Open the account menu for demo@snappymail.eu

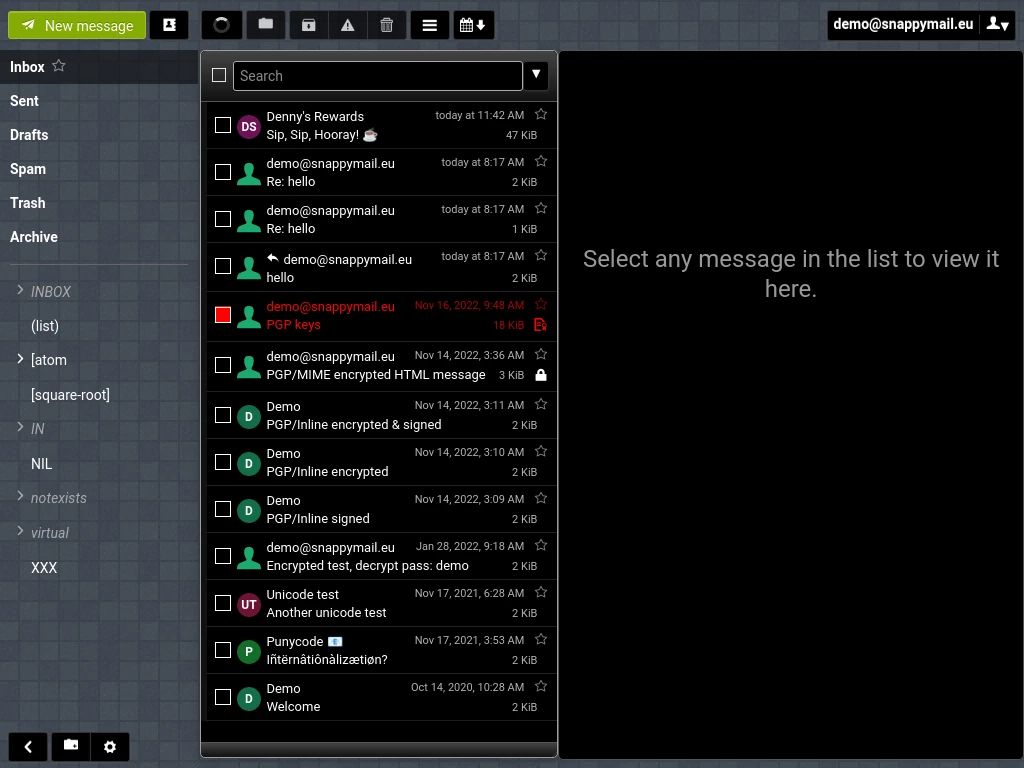pyautogui.click(x=997, y=24)
